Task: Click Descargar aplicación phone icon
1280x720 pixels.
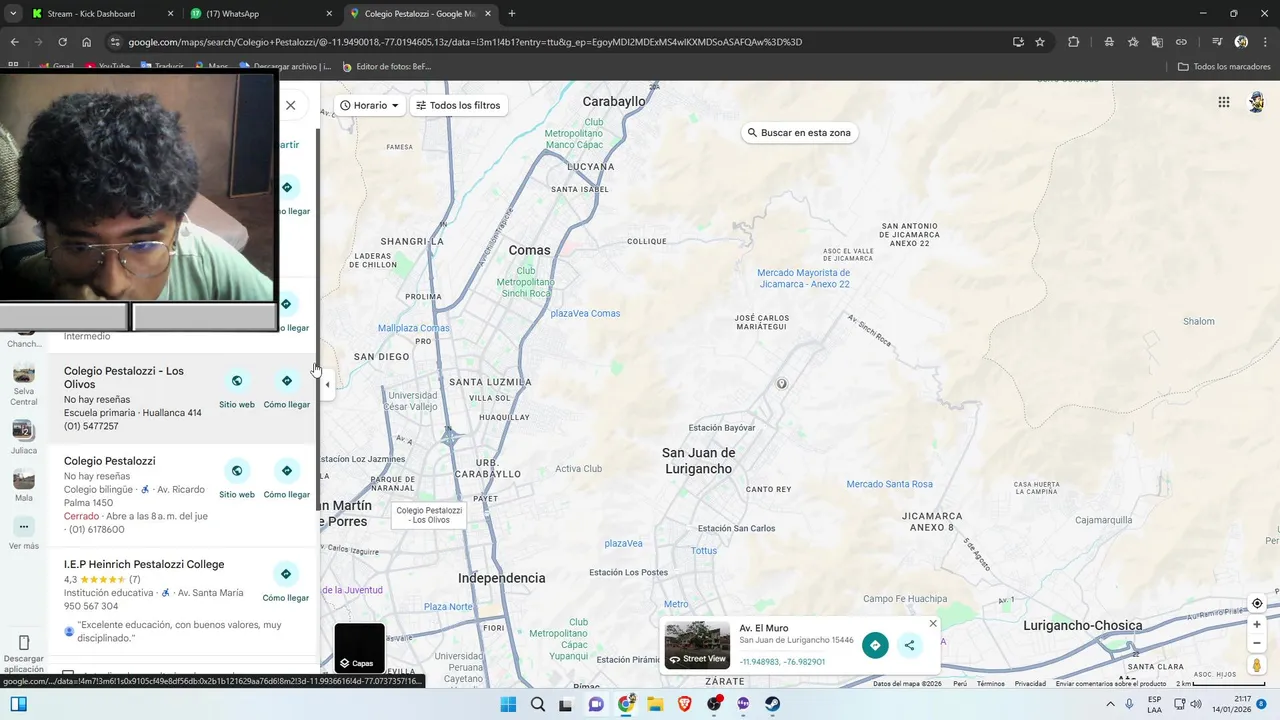Action: tap(24, 643)
